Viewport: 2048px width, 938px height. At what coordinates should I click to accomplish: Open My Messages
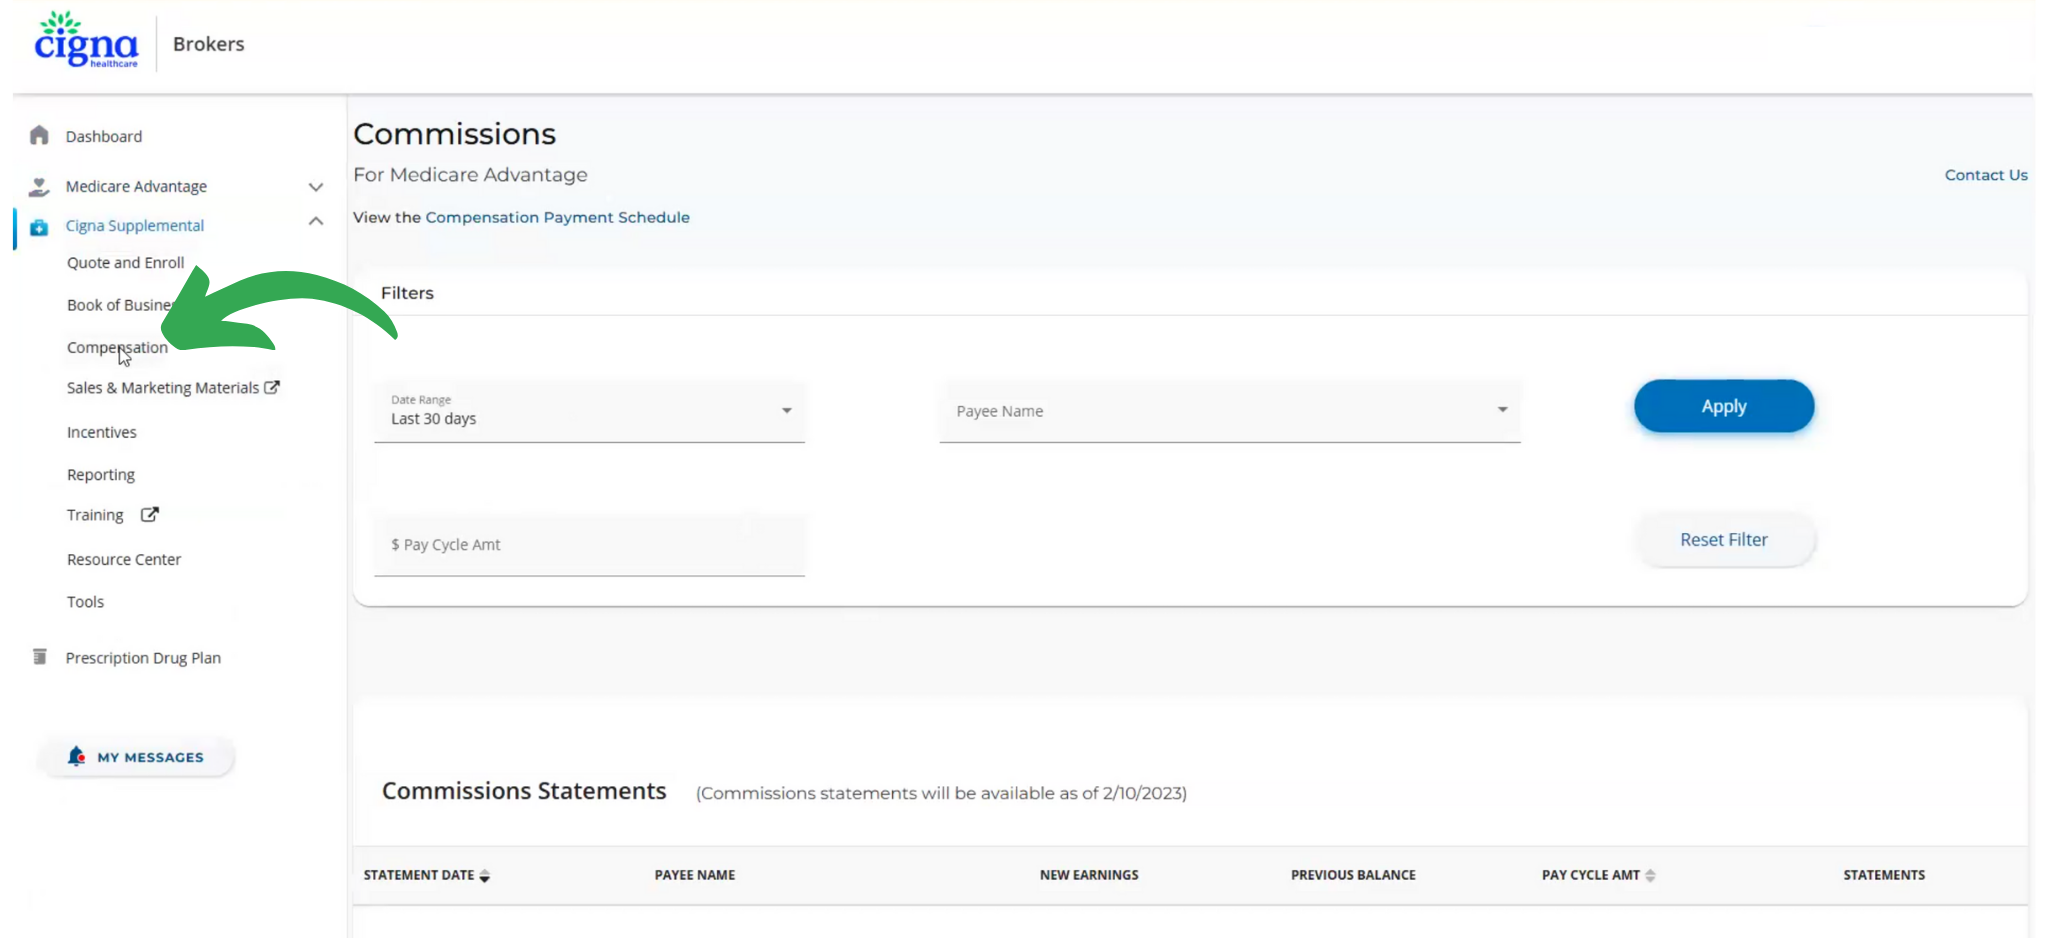click(136, 757)
